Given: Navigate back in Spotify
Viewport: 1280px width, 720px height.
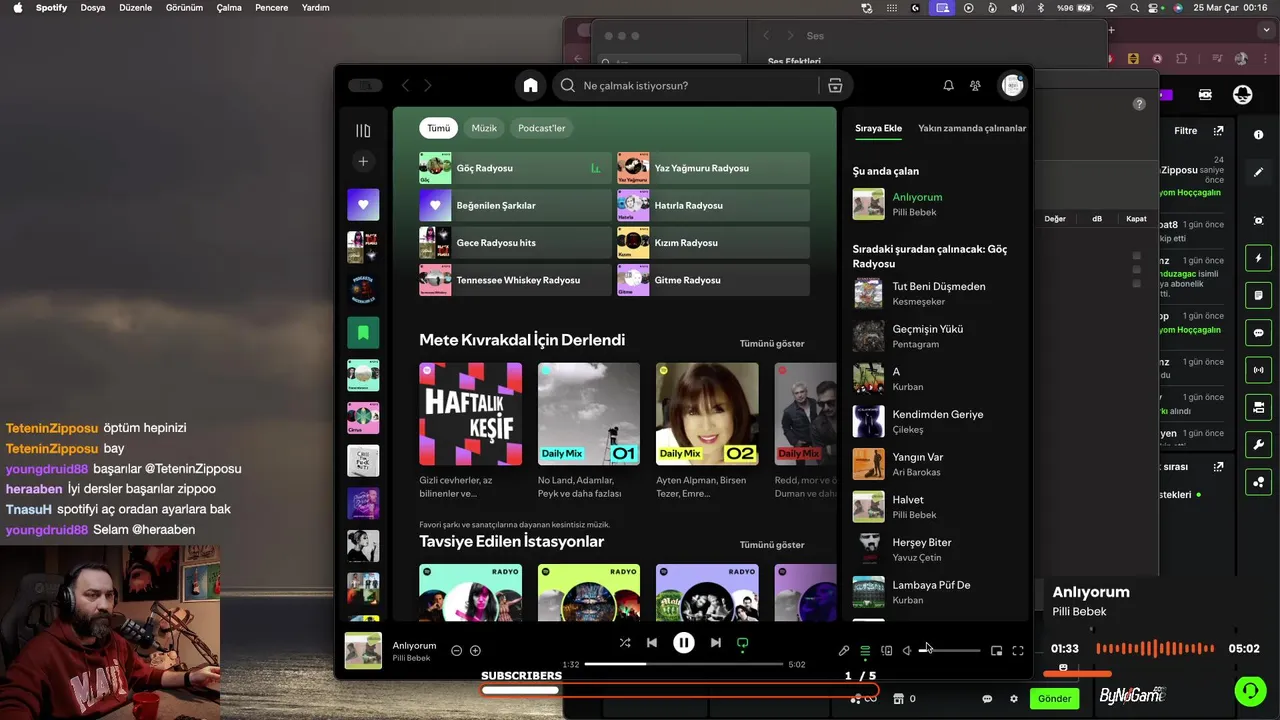Looking at the screenshot, I should [x=405, y=86].
